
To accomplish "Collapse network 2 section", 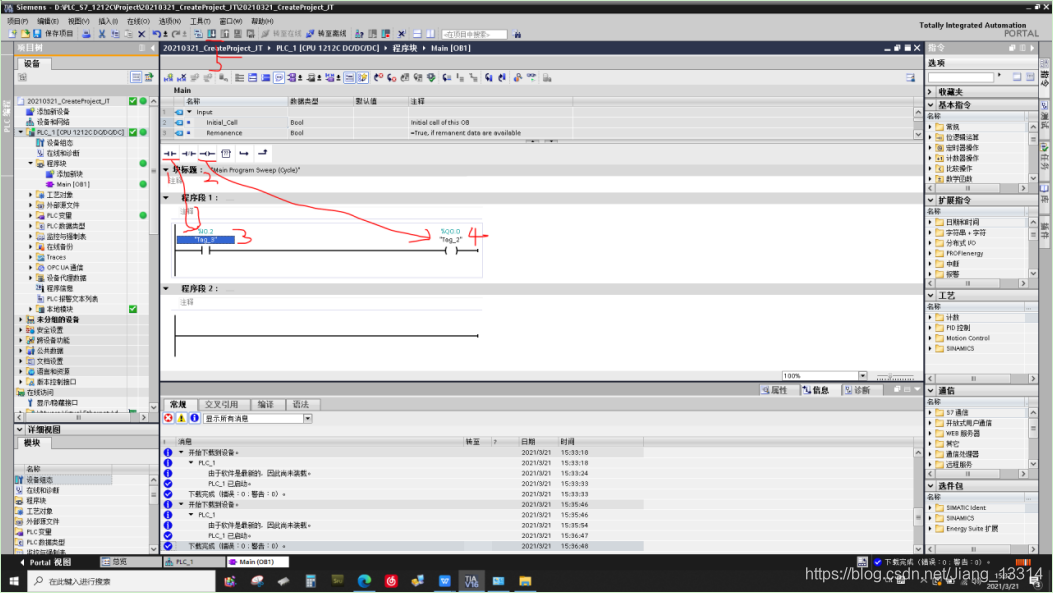I will 167,289.
